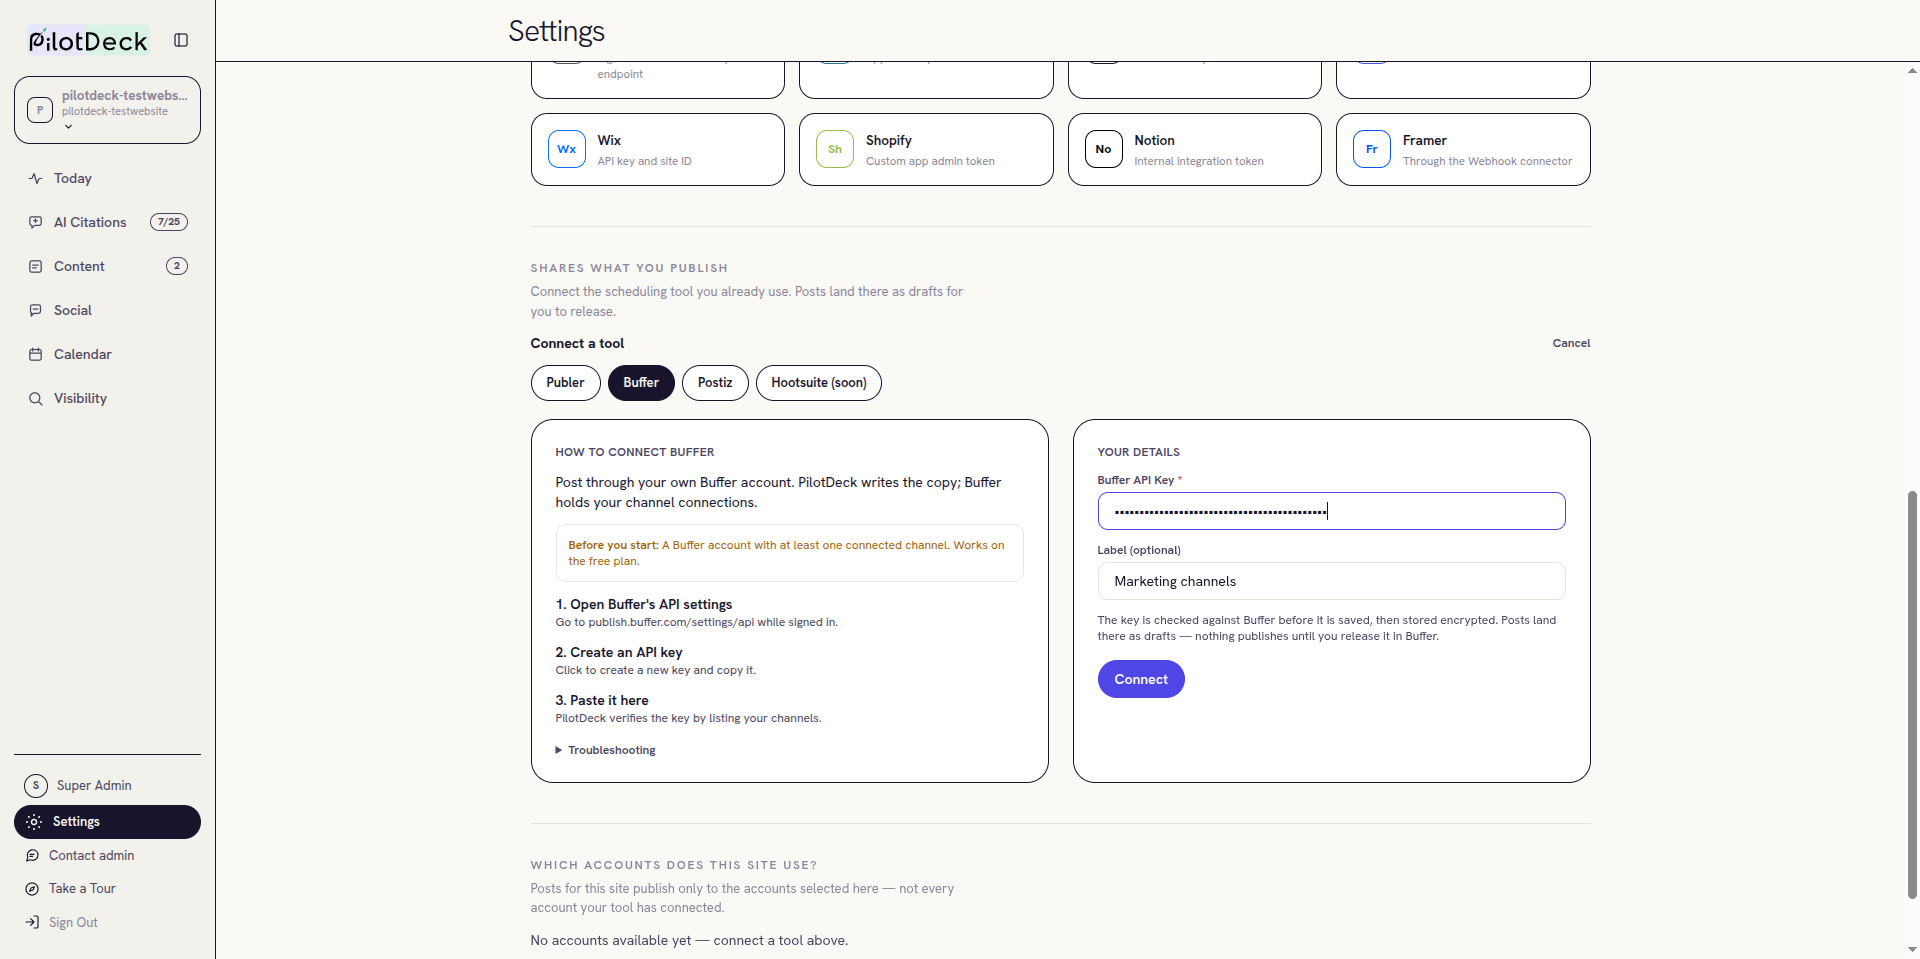The height and width of the screenshot is (959, 1920).
Task: Select the Wix integration logo
Action: point(567,149)
